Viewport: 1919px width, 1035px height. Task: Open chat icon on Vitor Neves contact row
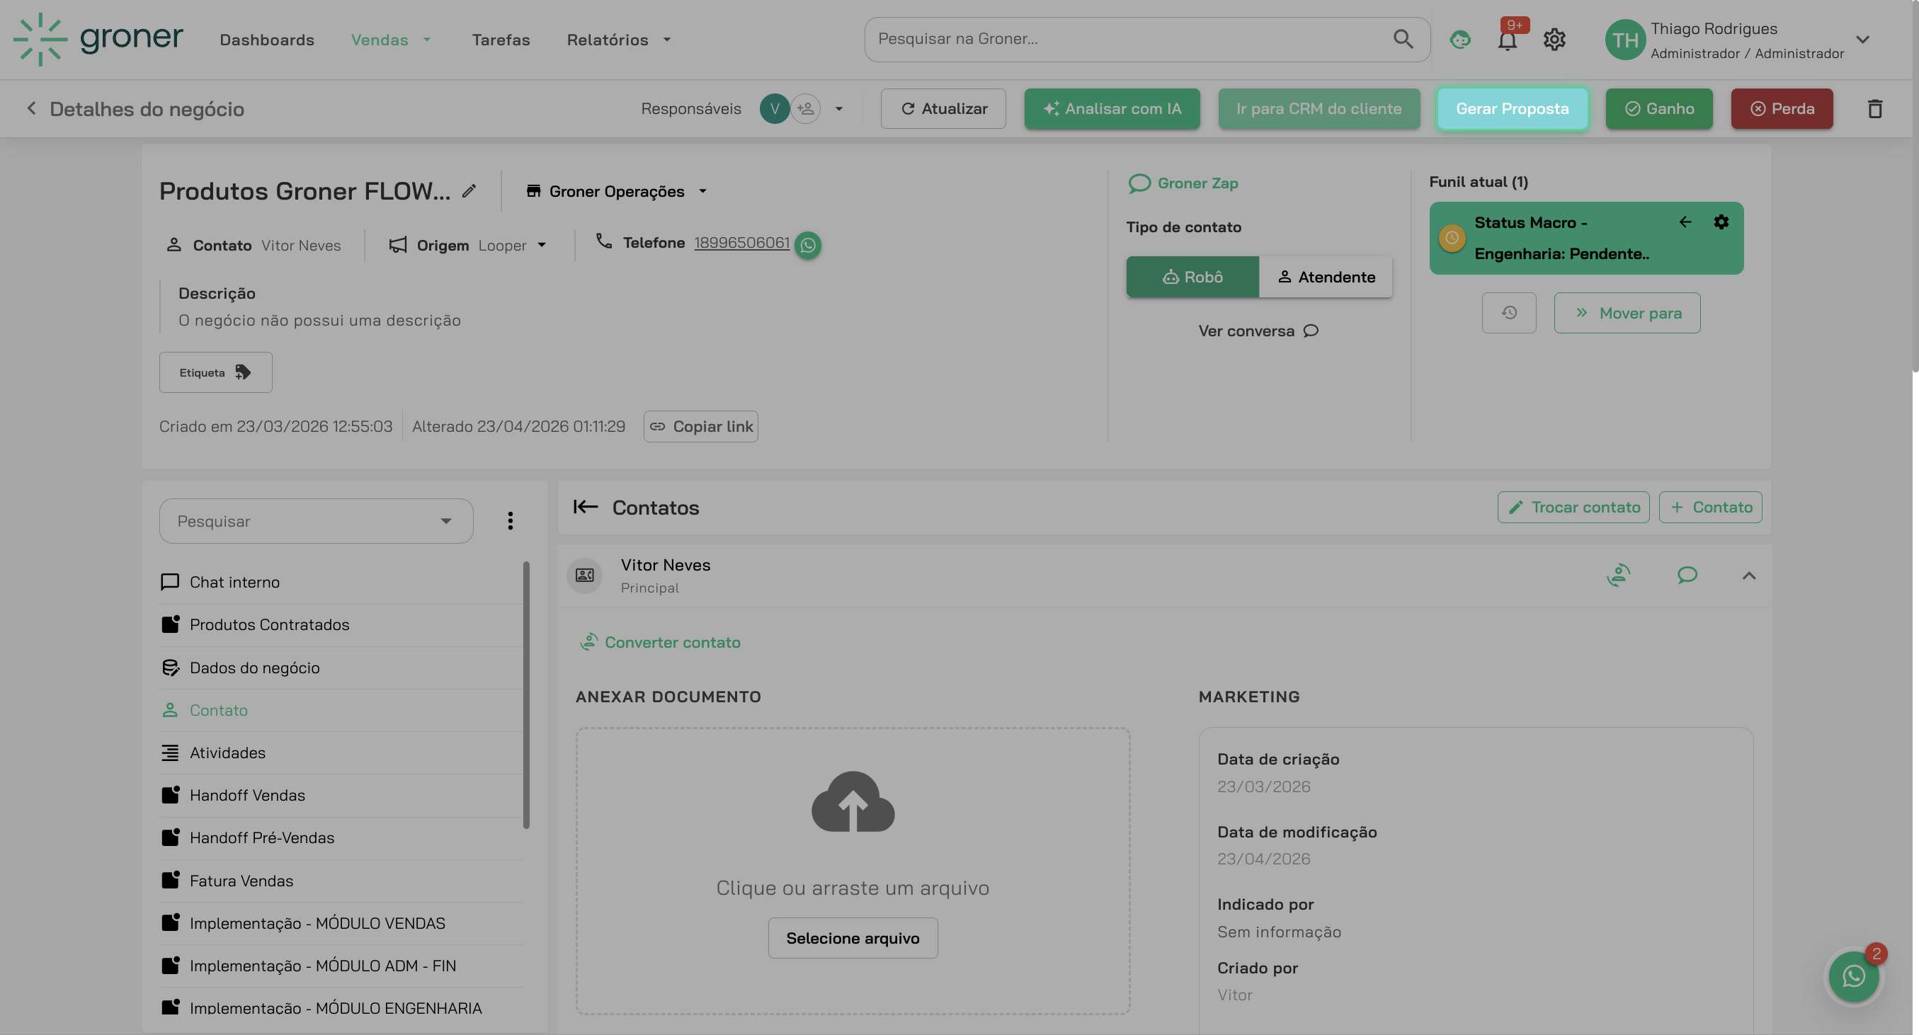(1687, 575)
